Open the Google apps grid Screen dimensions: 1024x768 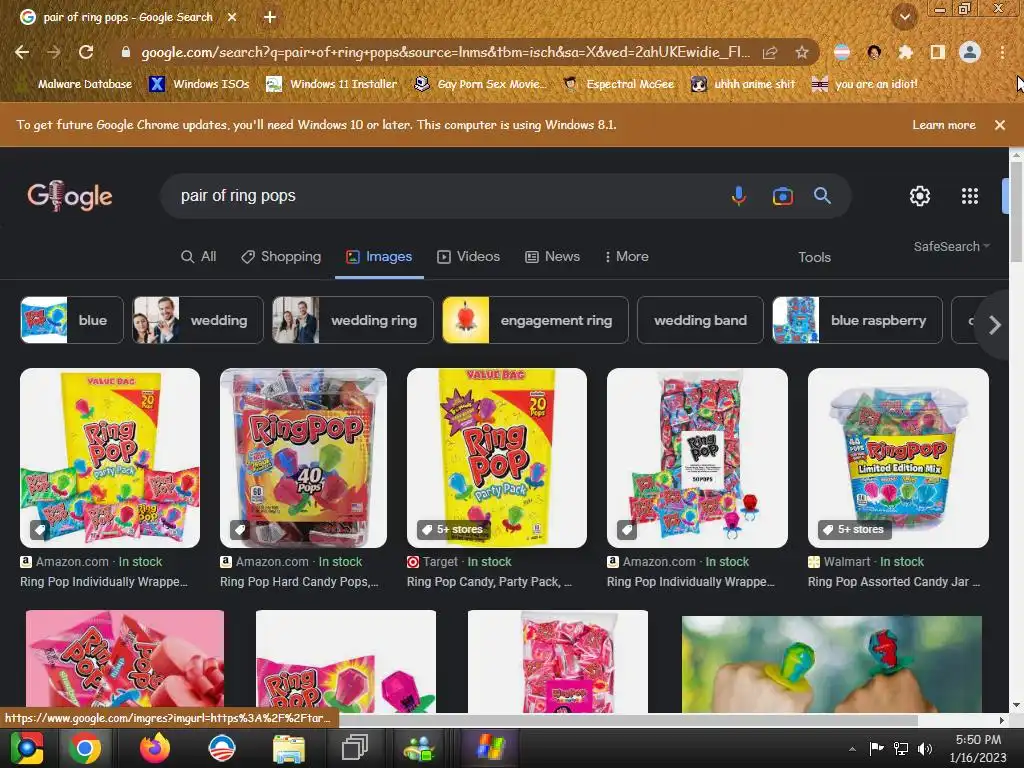[970, 196]
